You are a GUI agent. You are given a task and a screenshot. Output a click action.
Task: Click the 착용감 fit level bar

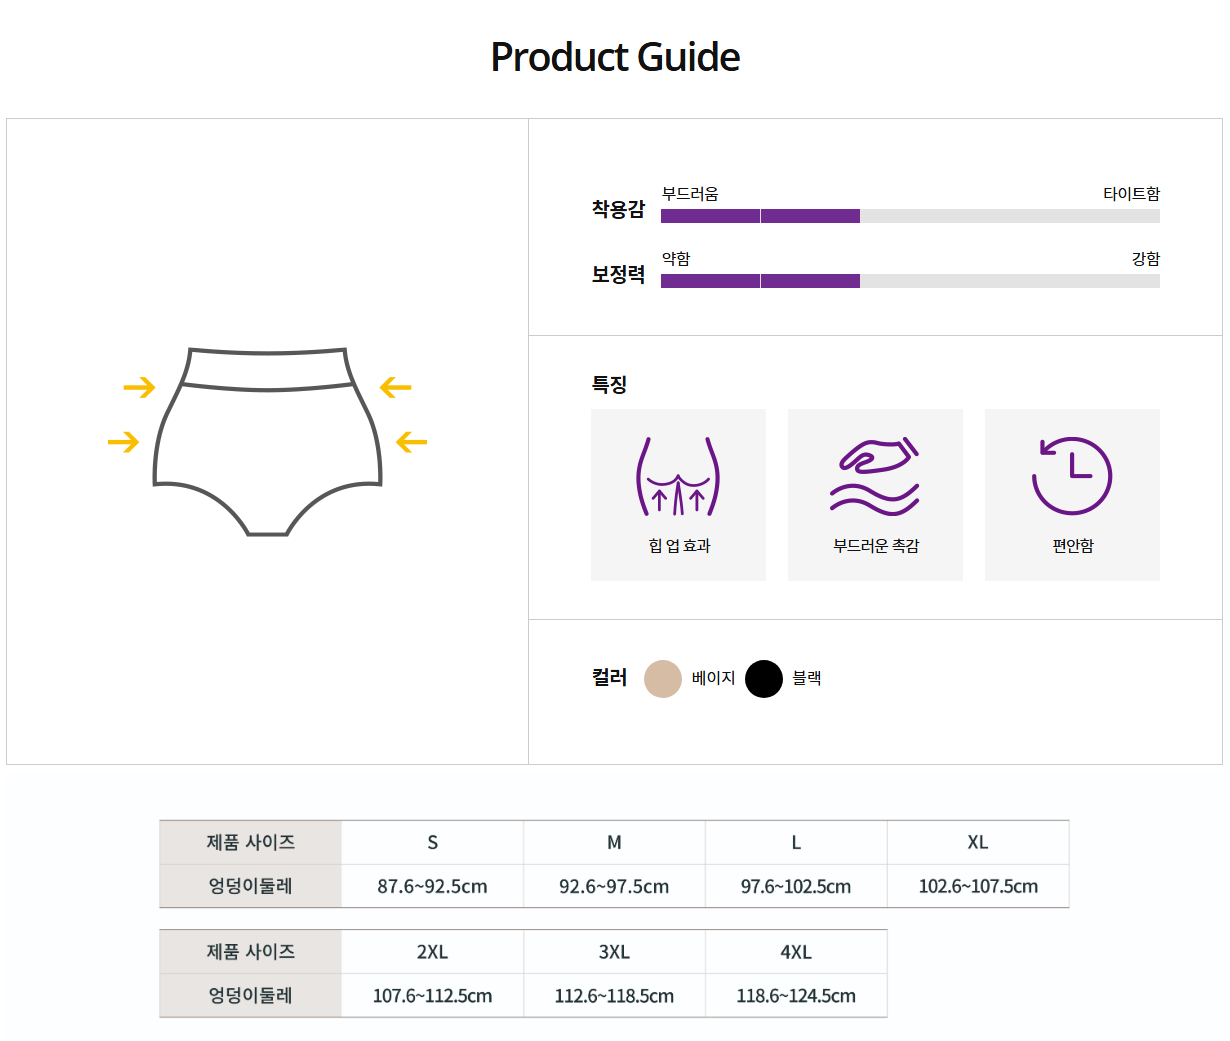point(910,216)
